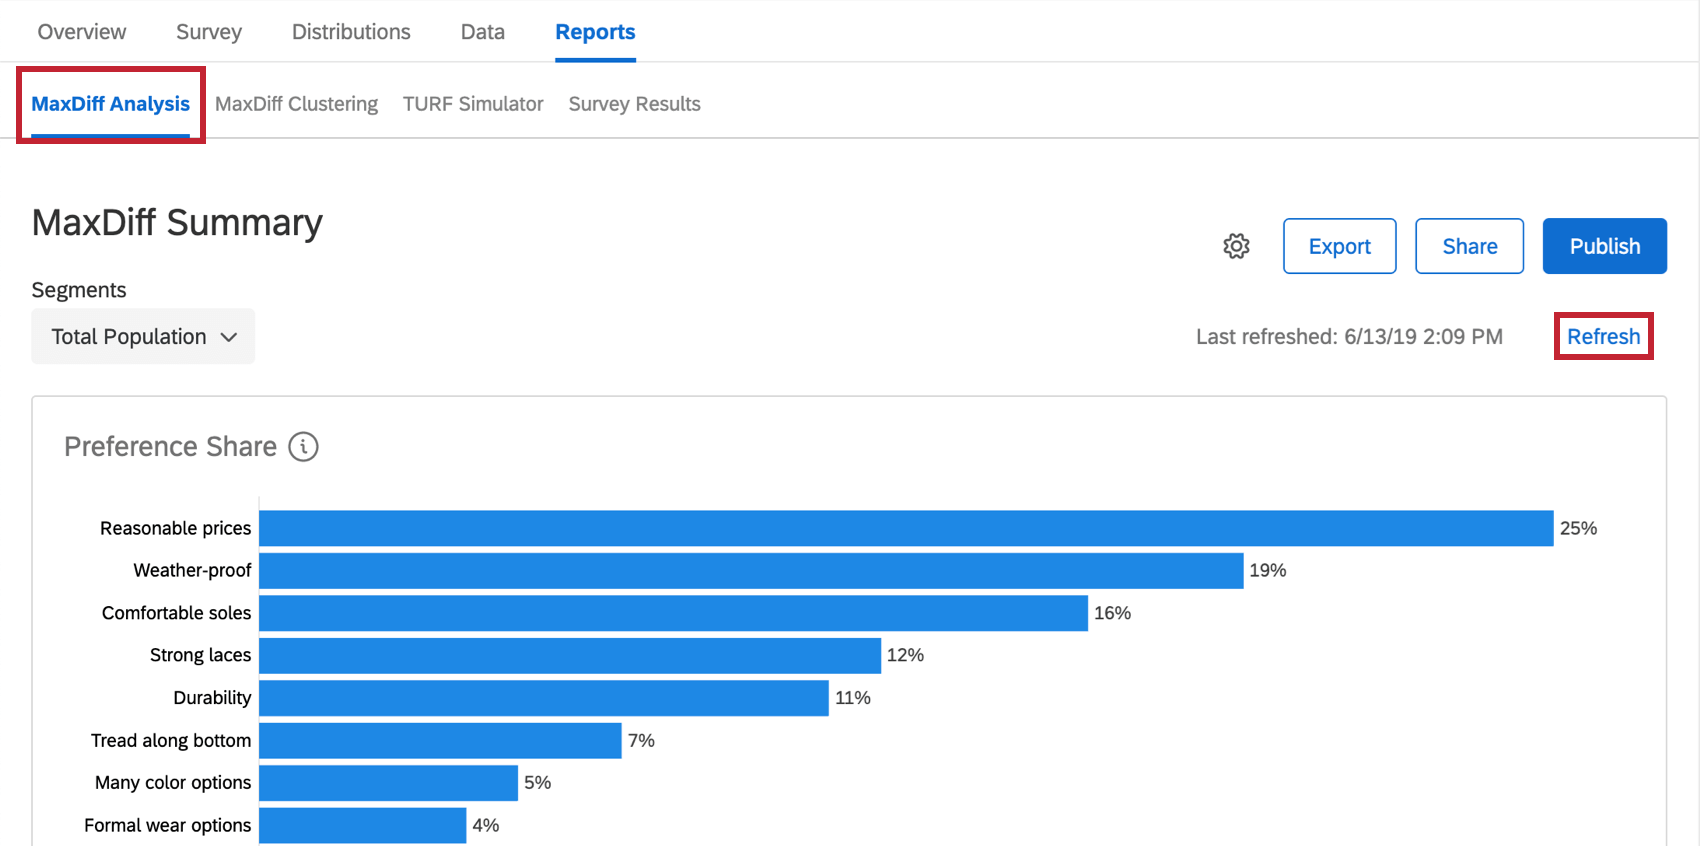Click the Preference Share info icon
This screenshot has width=1700, height=846.
click(x=303, y=446)
